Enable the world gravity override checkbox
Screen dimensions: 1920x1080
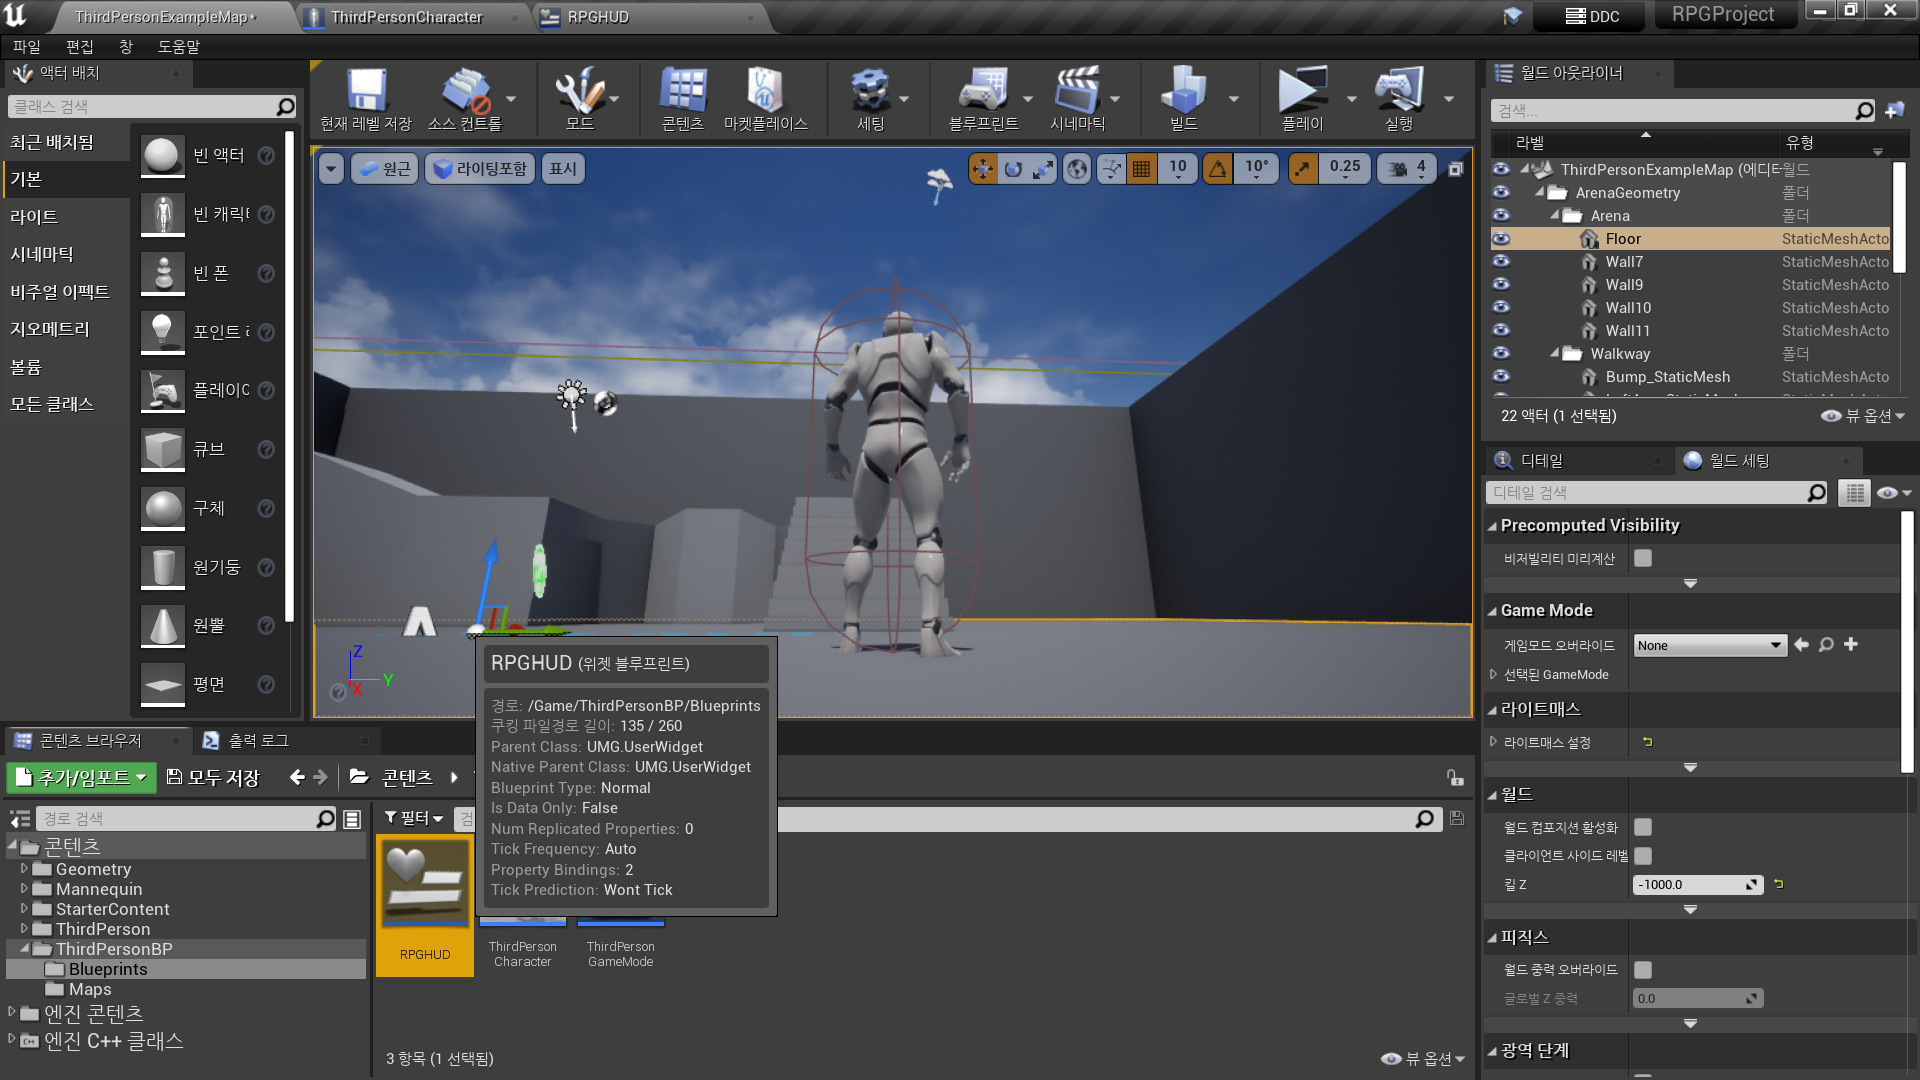1643,970
